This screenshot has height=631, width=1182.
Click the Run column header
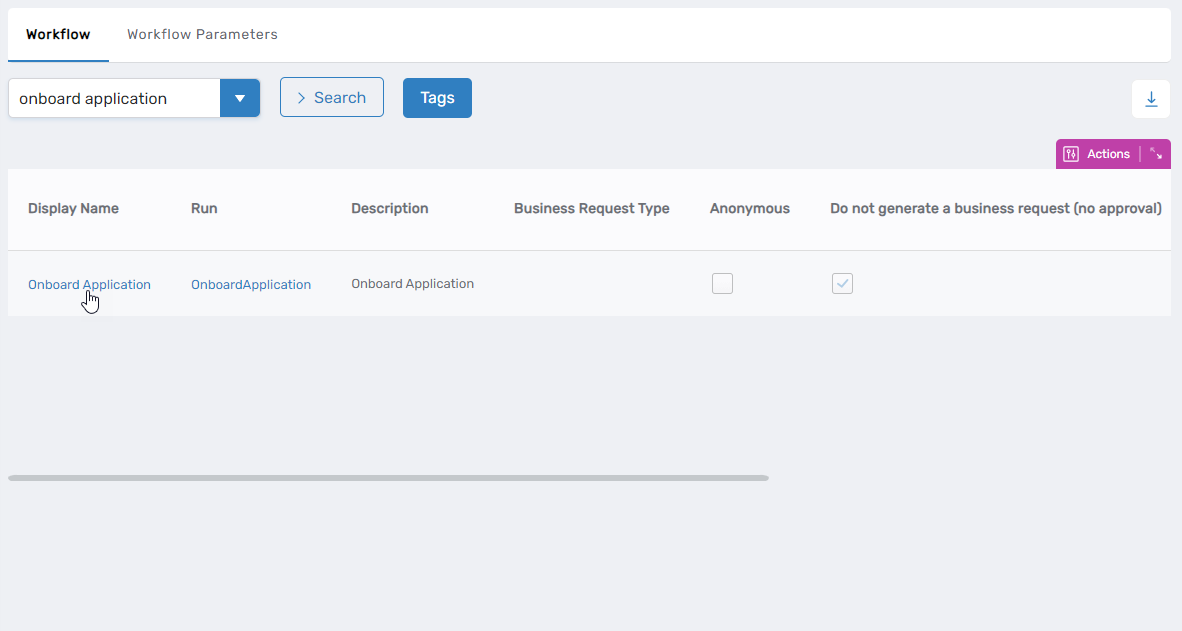click(203, 208)
